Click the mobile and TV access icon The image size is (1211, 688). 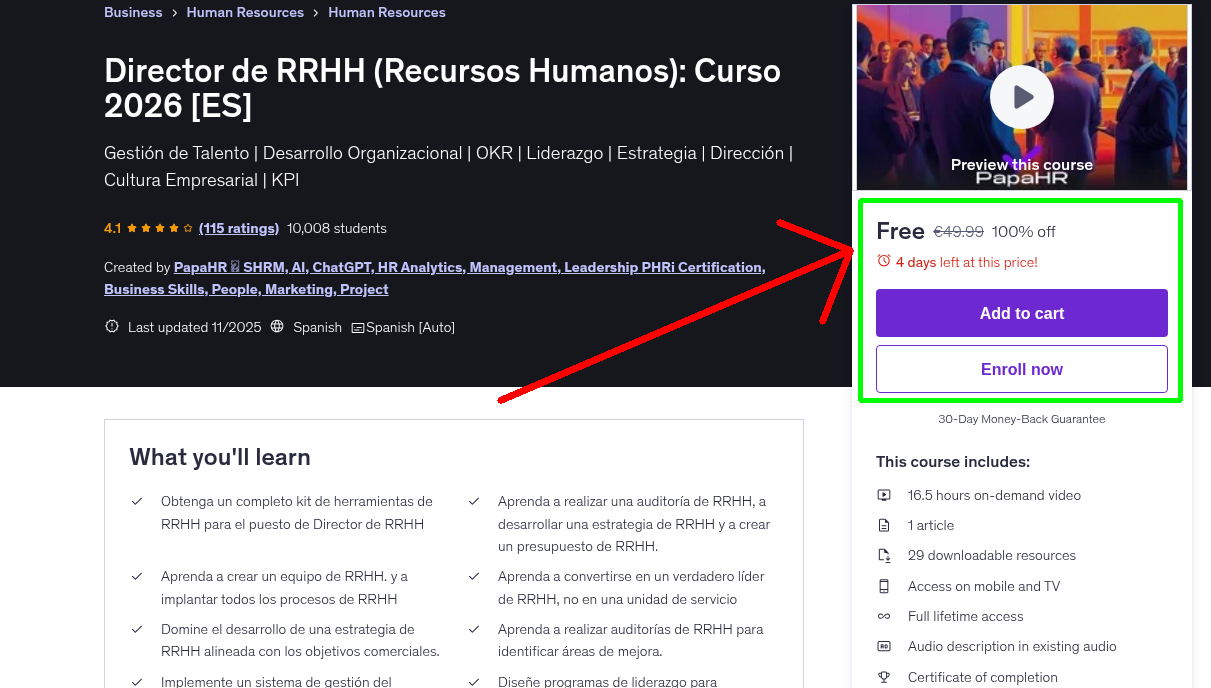884,586
